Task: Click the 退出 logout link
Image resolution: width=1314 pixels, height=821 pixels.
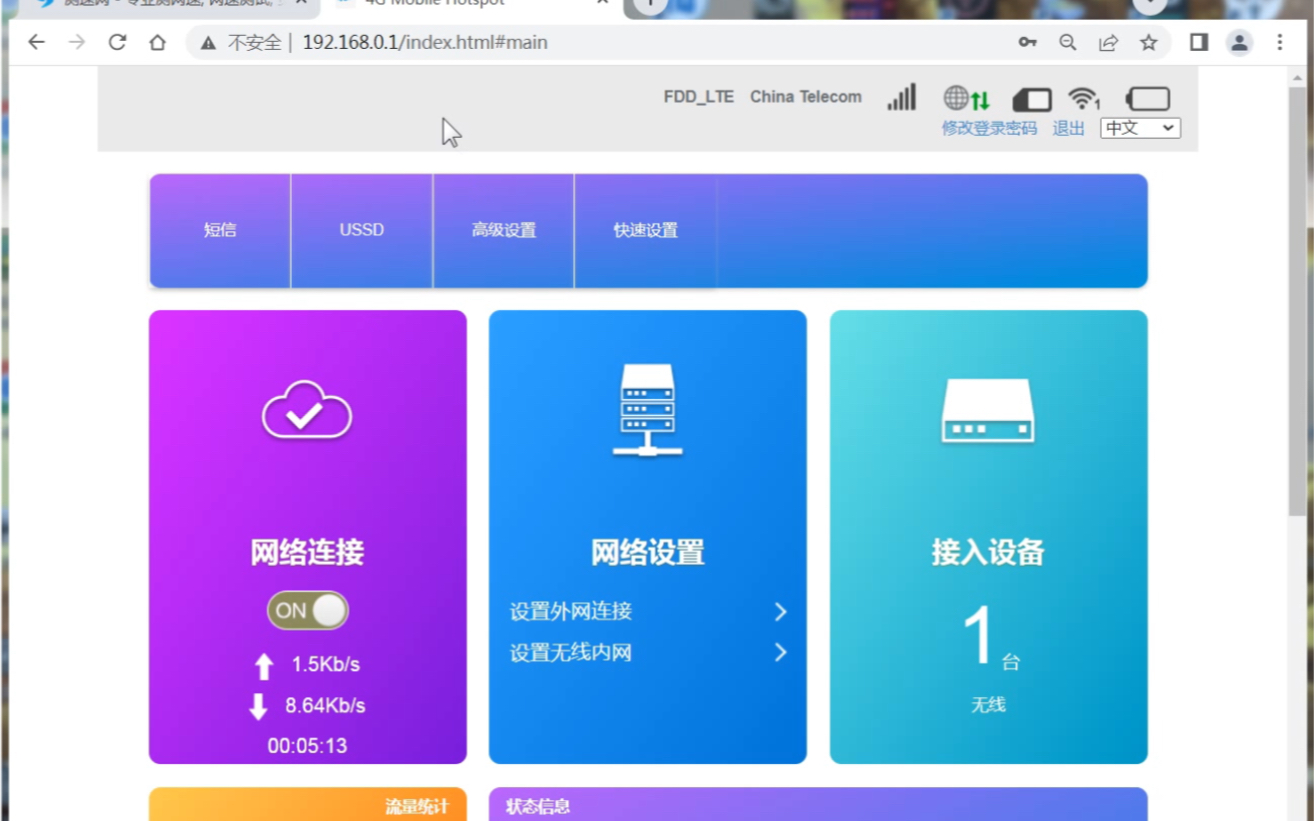Action: (x=1068, y=128)
